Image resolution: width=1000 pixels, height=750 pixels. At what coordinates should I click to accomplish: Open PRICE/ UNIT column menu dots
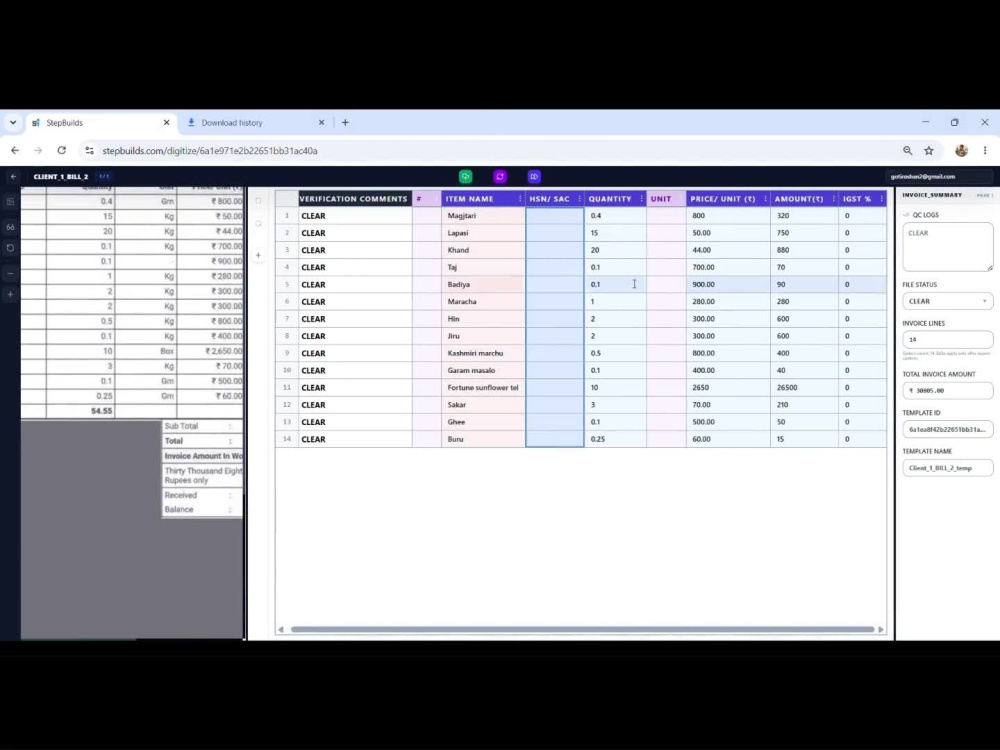pyautogui.click(x=765, y=199)
